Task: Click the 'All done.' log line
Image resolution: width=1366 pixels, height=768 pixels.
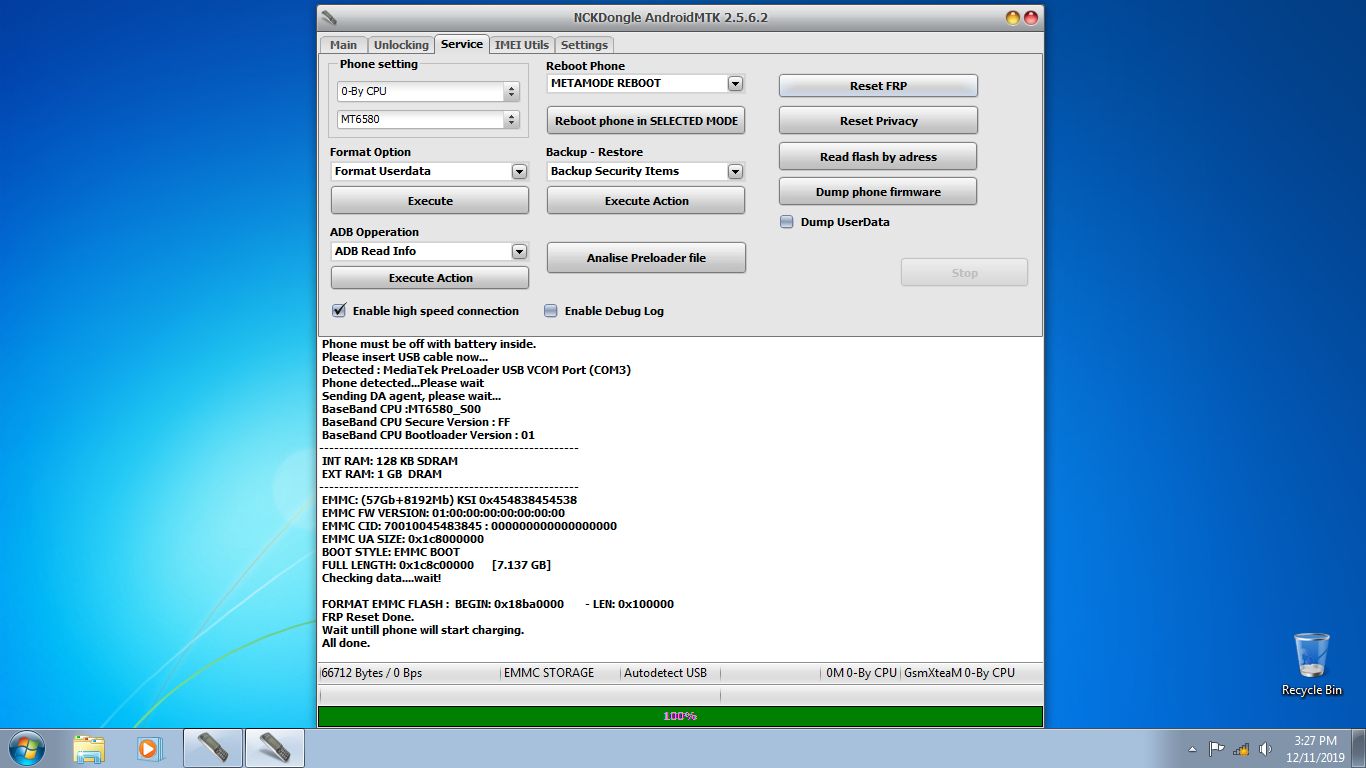Action: pyautogui.click(x=346, y=643)
